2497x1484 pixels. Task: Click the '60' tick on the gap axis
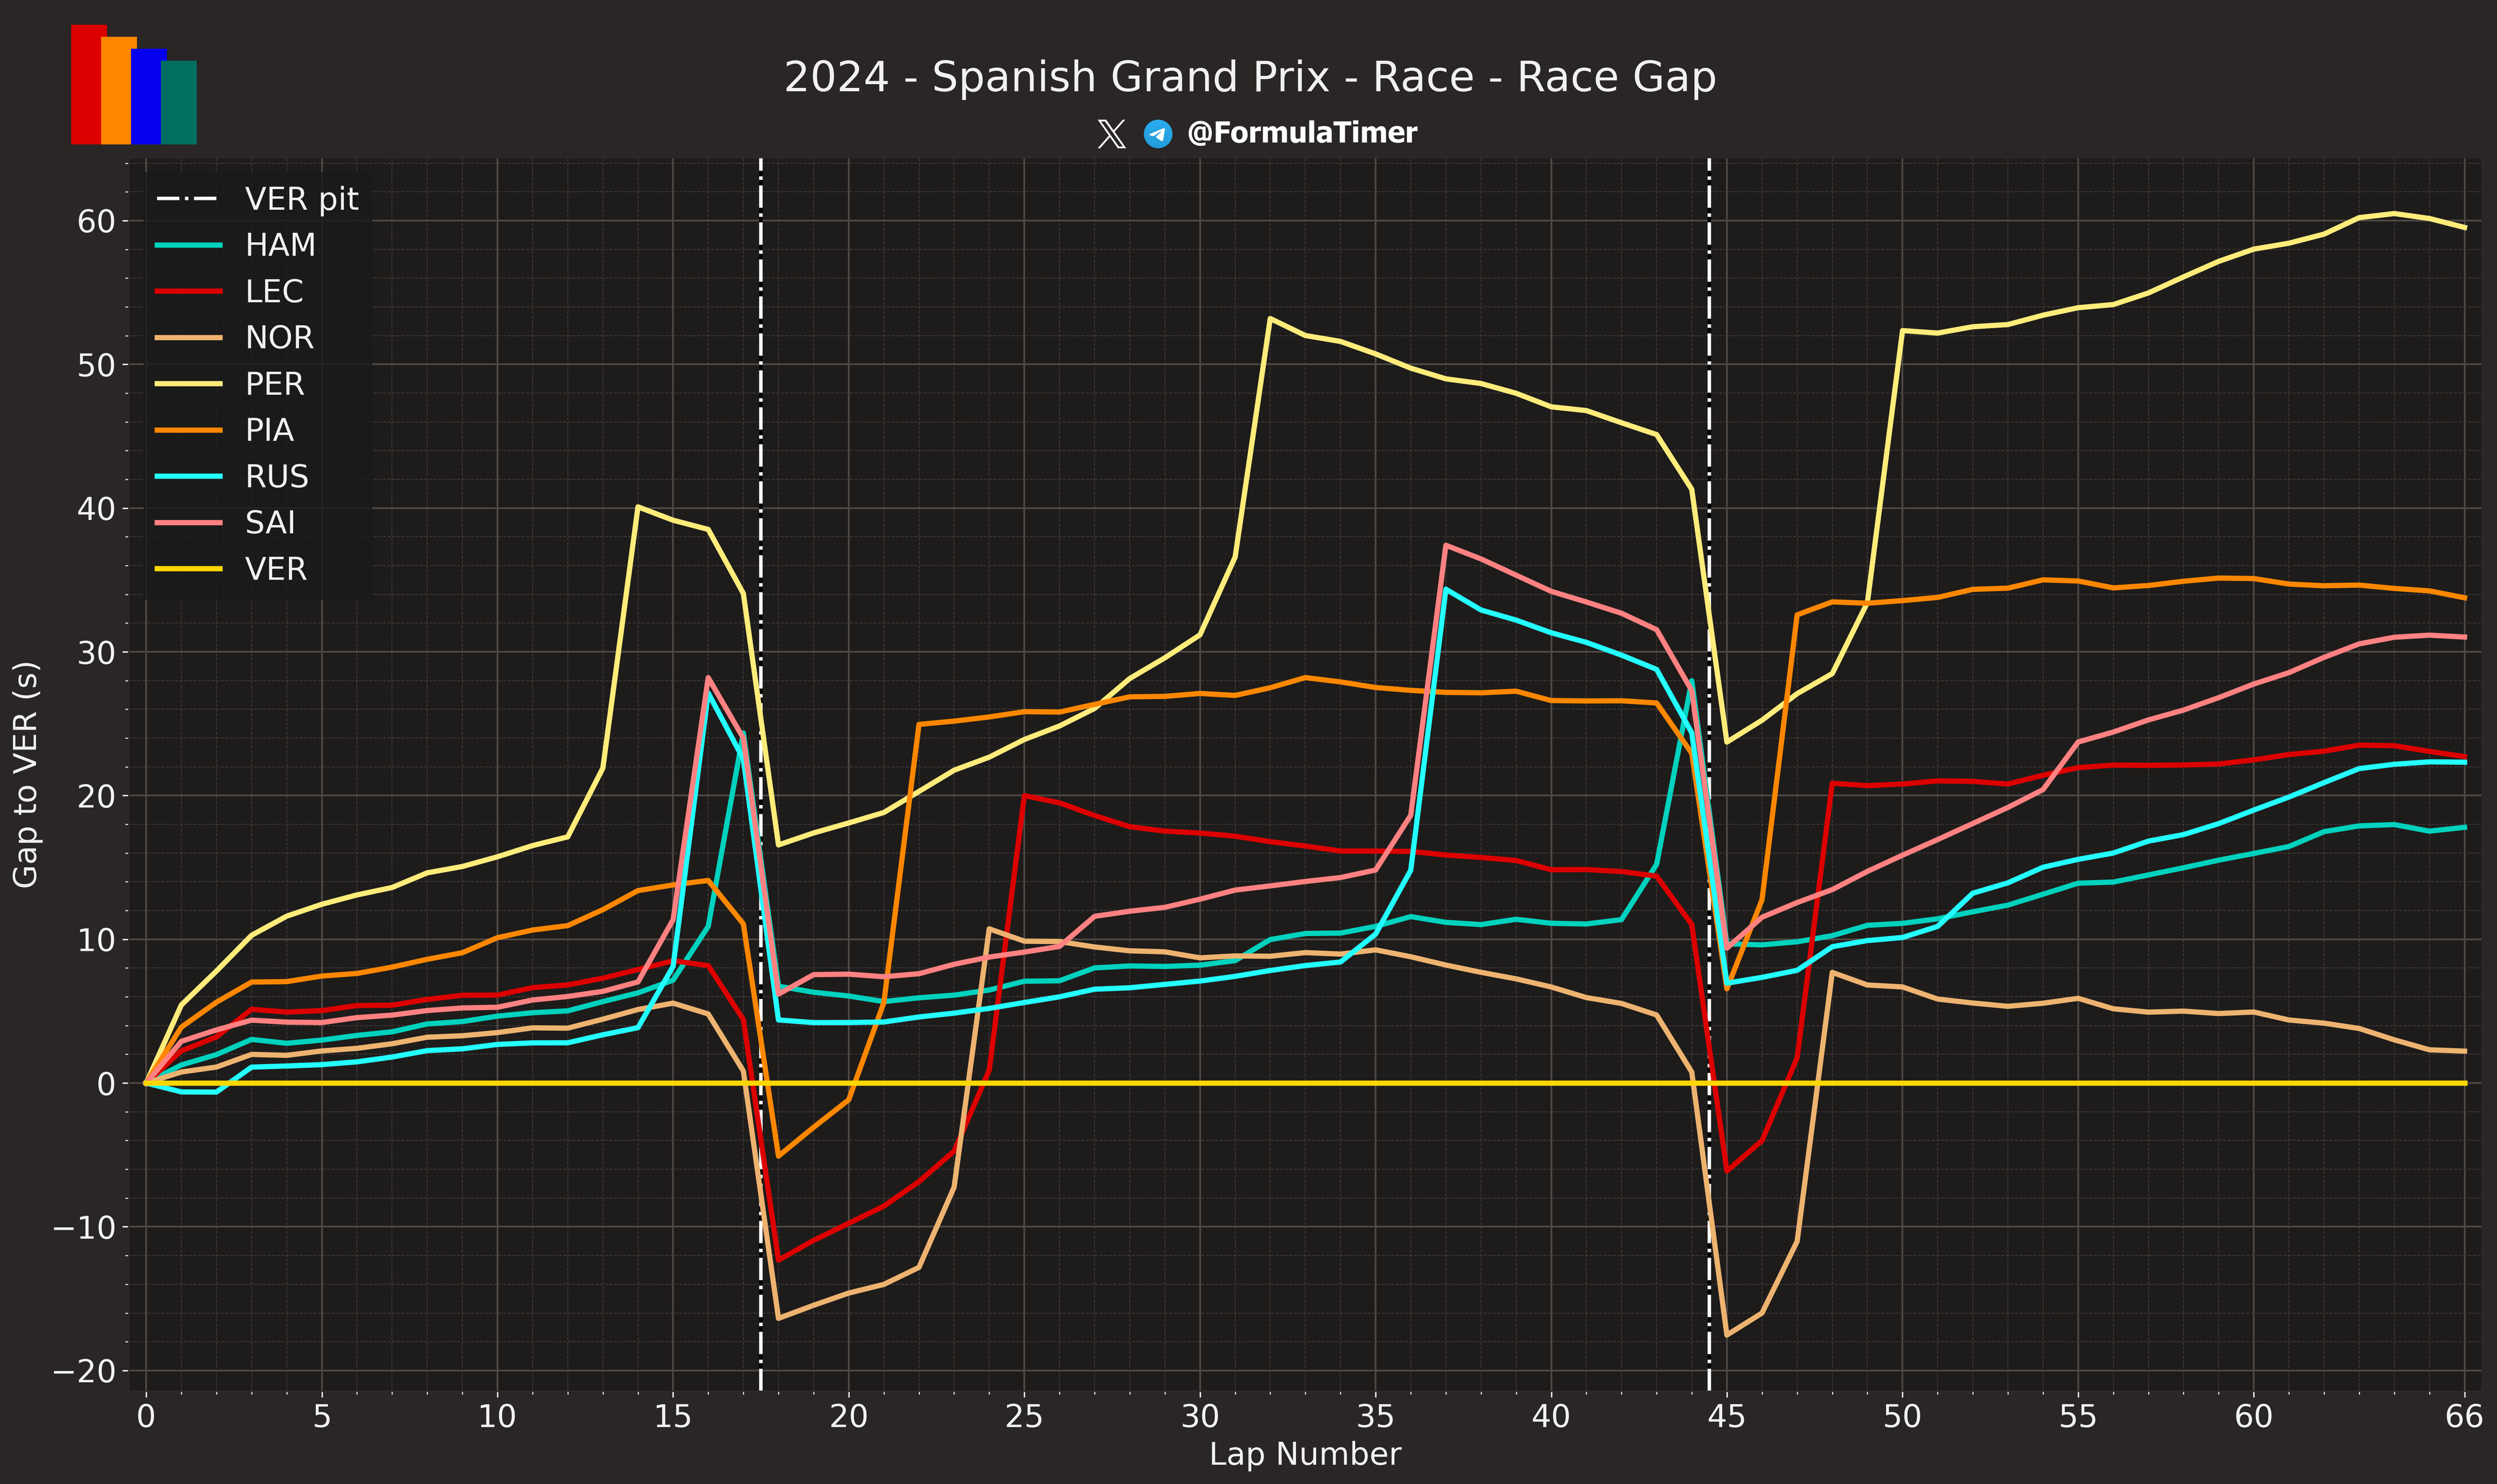97,221
